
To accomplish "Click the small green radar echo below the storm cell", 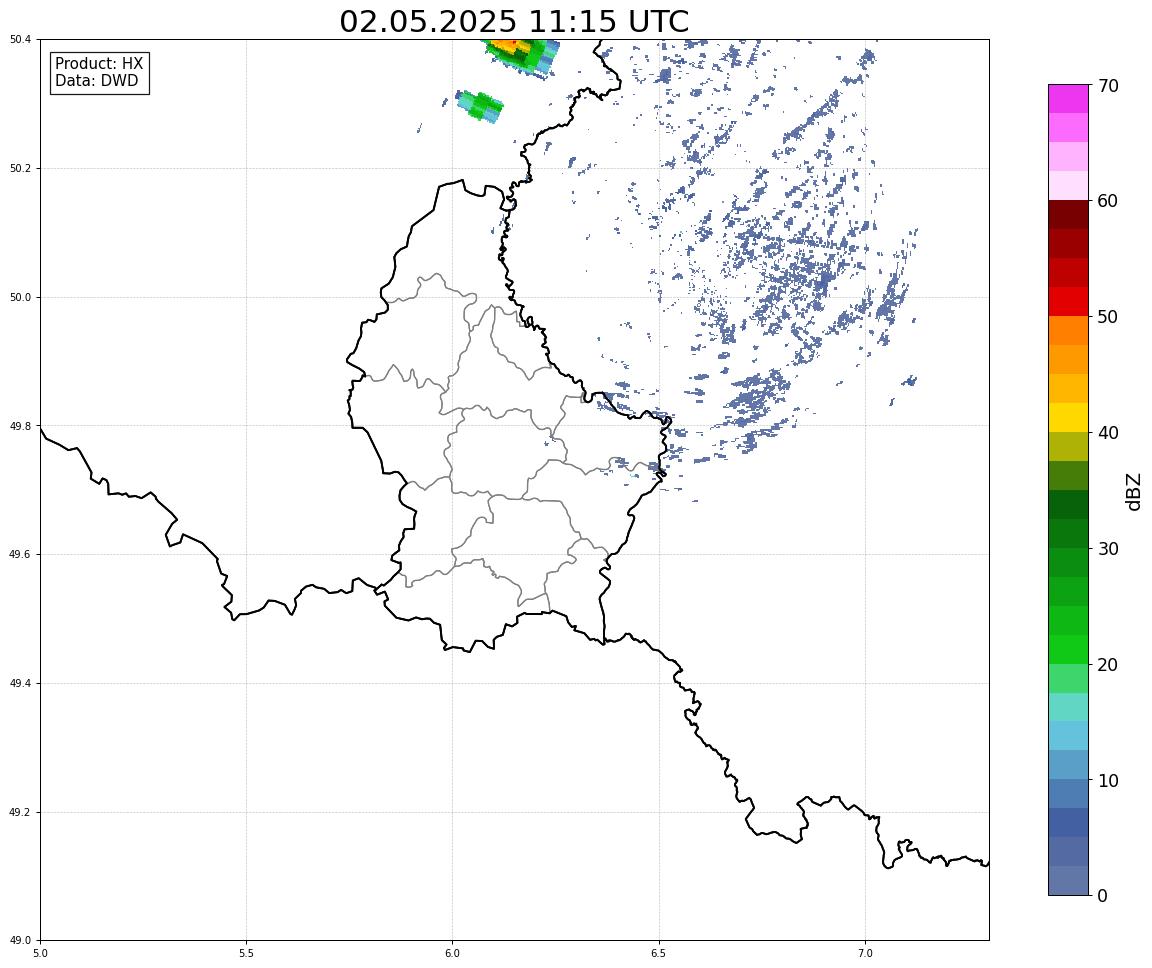I will click(480, 106).
